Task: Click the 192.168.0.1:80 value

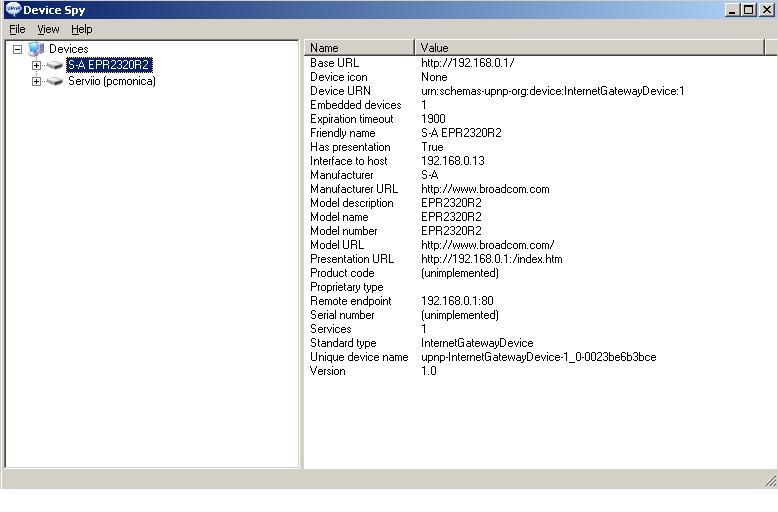Action: 457,301
